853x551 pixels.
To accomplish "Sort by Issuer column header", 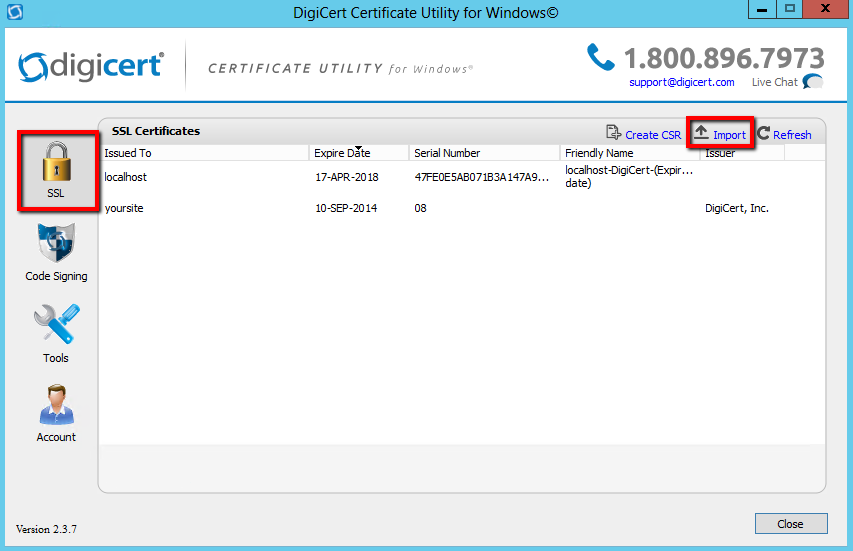I will click(741, 153).
